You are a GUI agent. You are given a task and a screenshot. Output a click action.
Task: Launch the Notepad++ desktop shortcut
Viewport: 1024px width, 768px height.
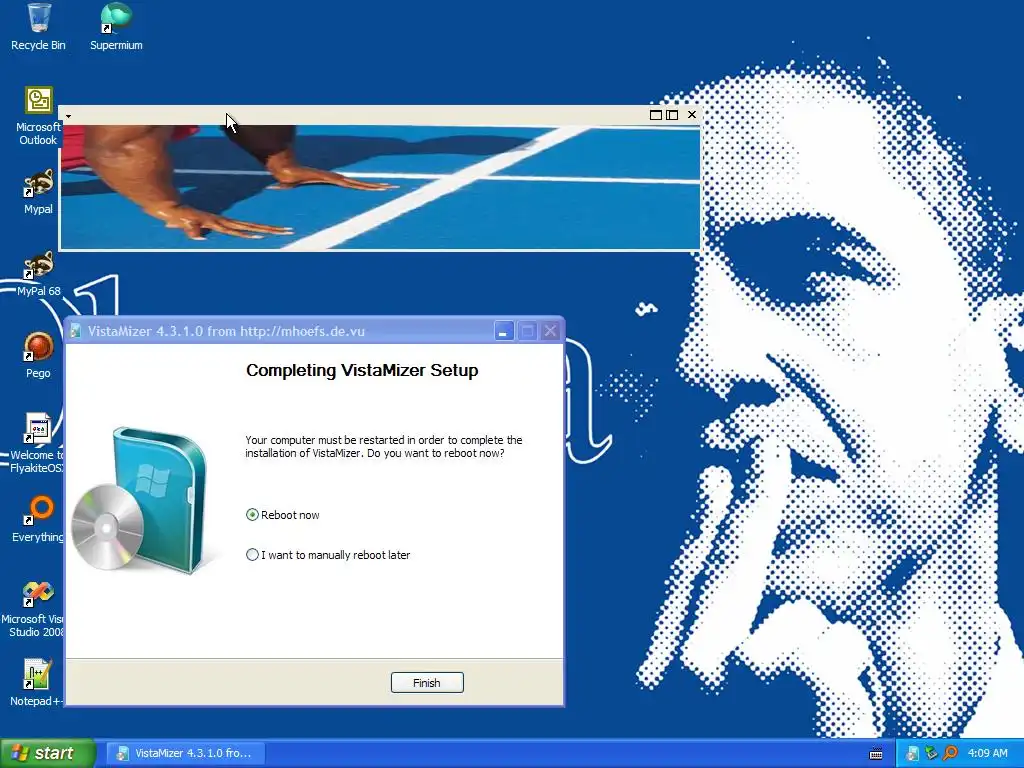click(36, 683)
